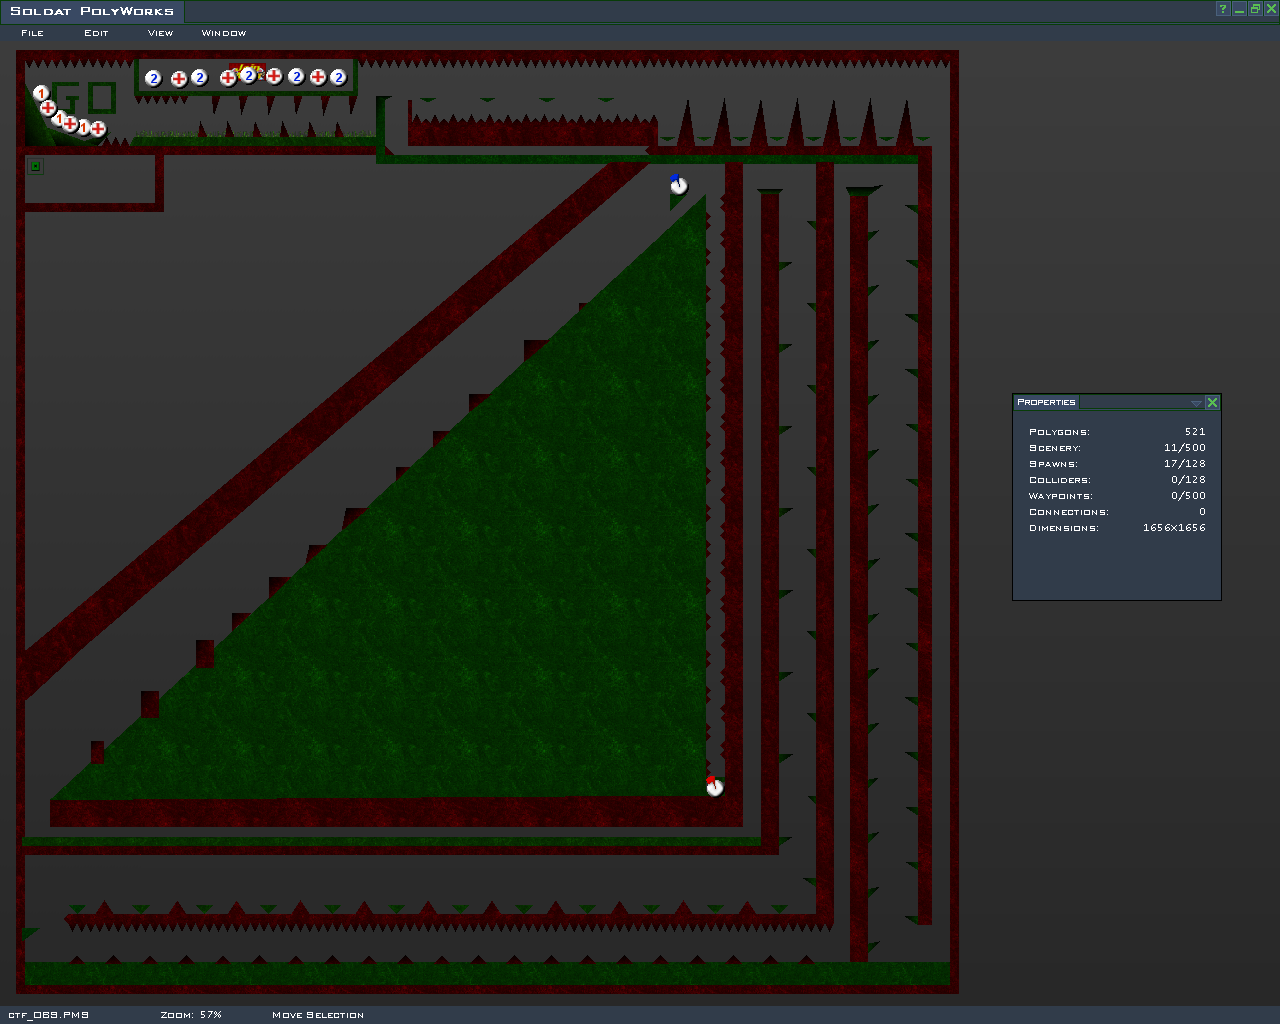Close the Properties panel
The image size is (1280, 1024).
(1212, 402)
